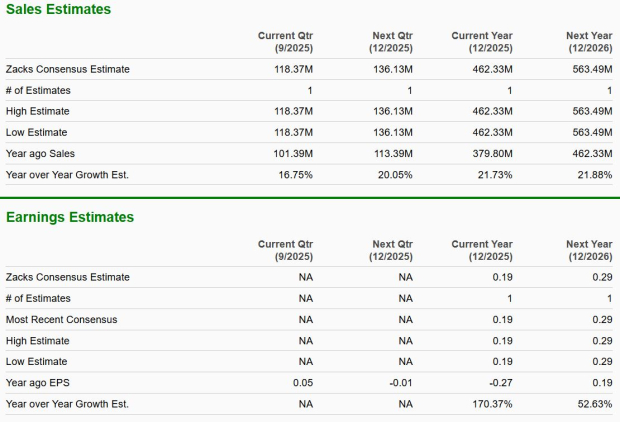Image resolution: width=620 pixels, height=422 pixels.
Task: Select the Year ago EPS row label
Action: click(38, 383)
